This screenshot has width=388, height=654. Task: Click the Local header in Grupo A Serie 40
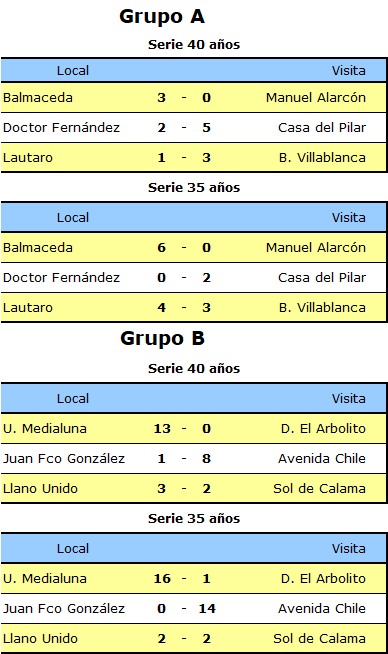(73, 71)
